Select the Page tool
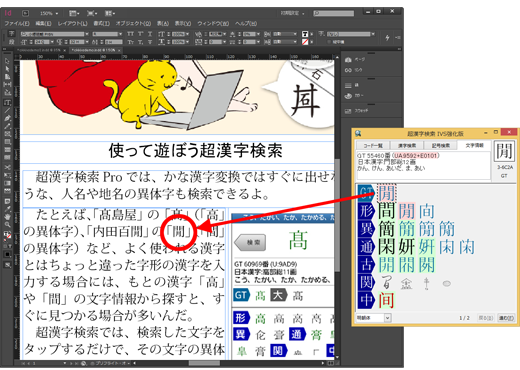The width and height of the screenshot is (520, 370). (7, 77)
